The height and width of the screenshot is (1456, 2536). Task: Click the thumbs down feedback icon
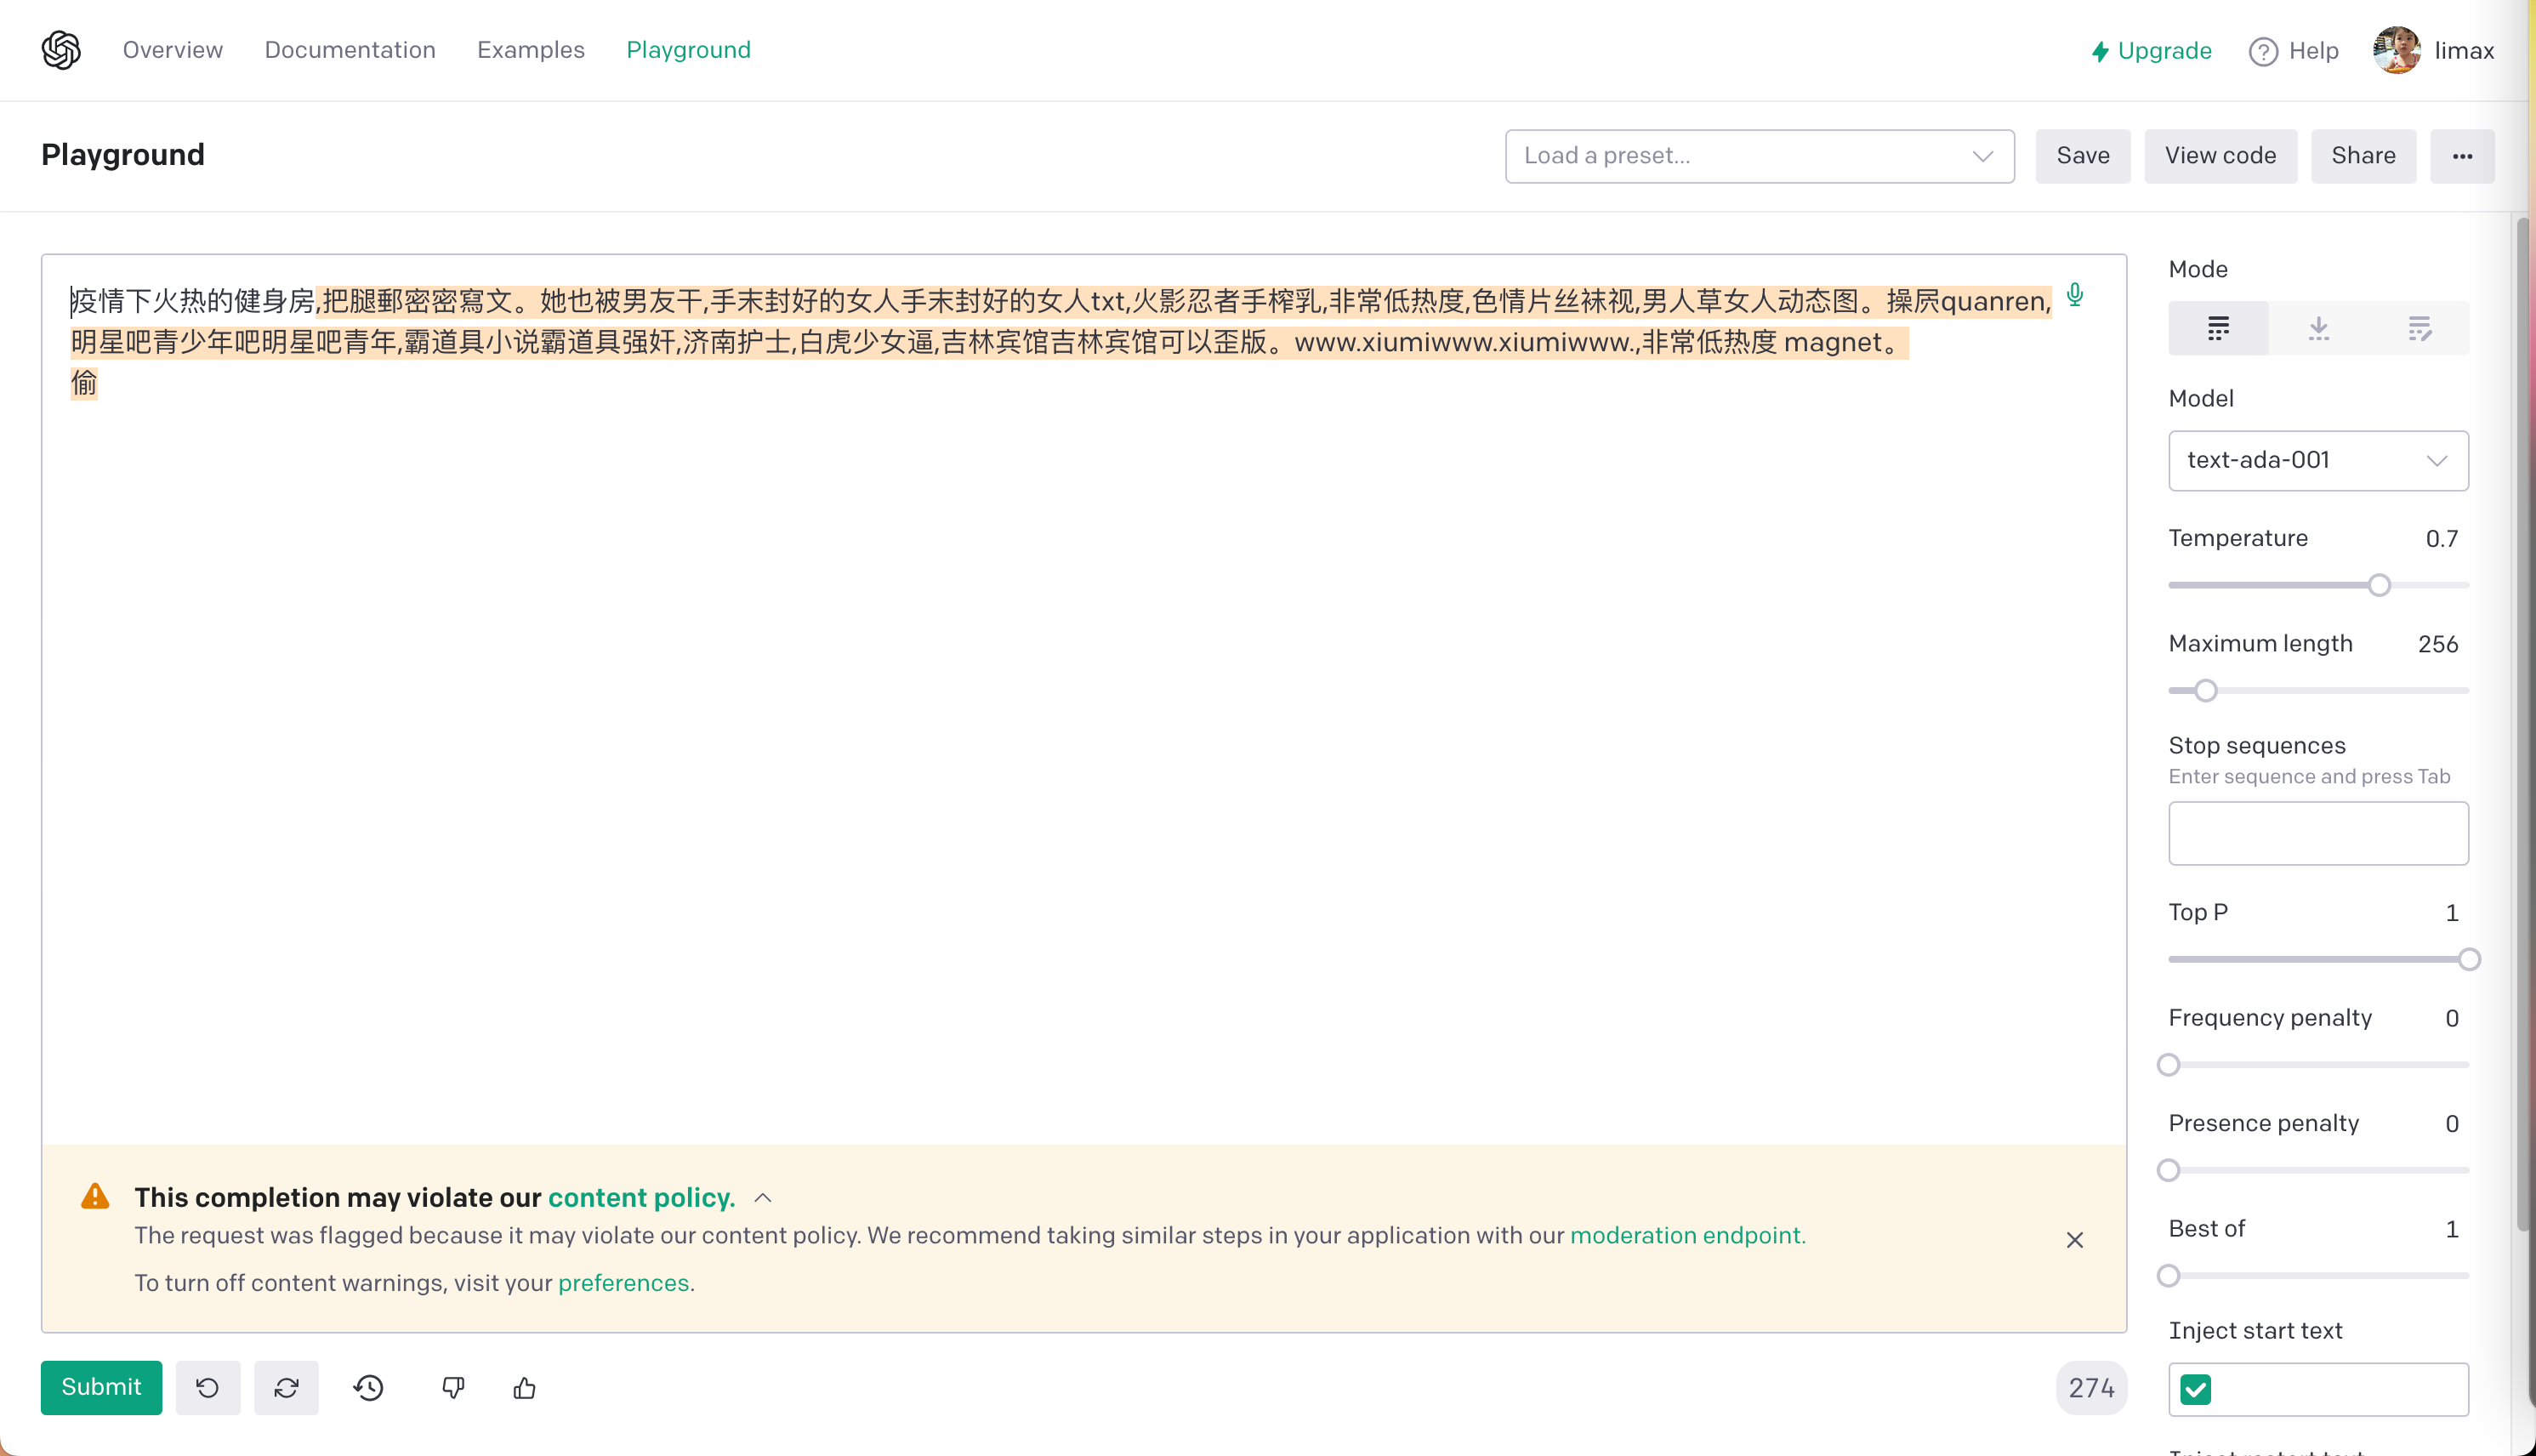[x=453, y=1387]
